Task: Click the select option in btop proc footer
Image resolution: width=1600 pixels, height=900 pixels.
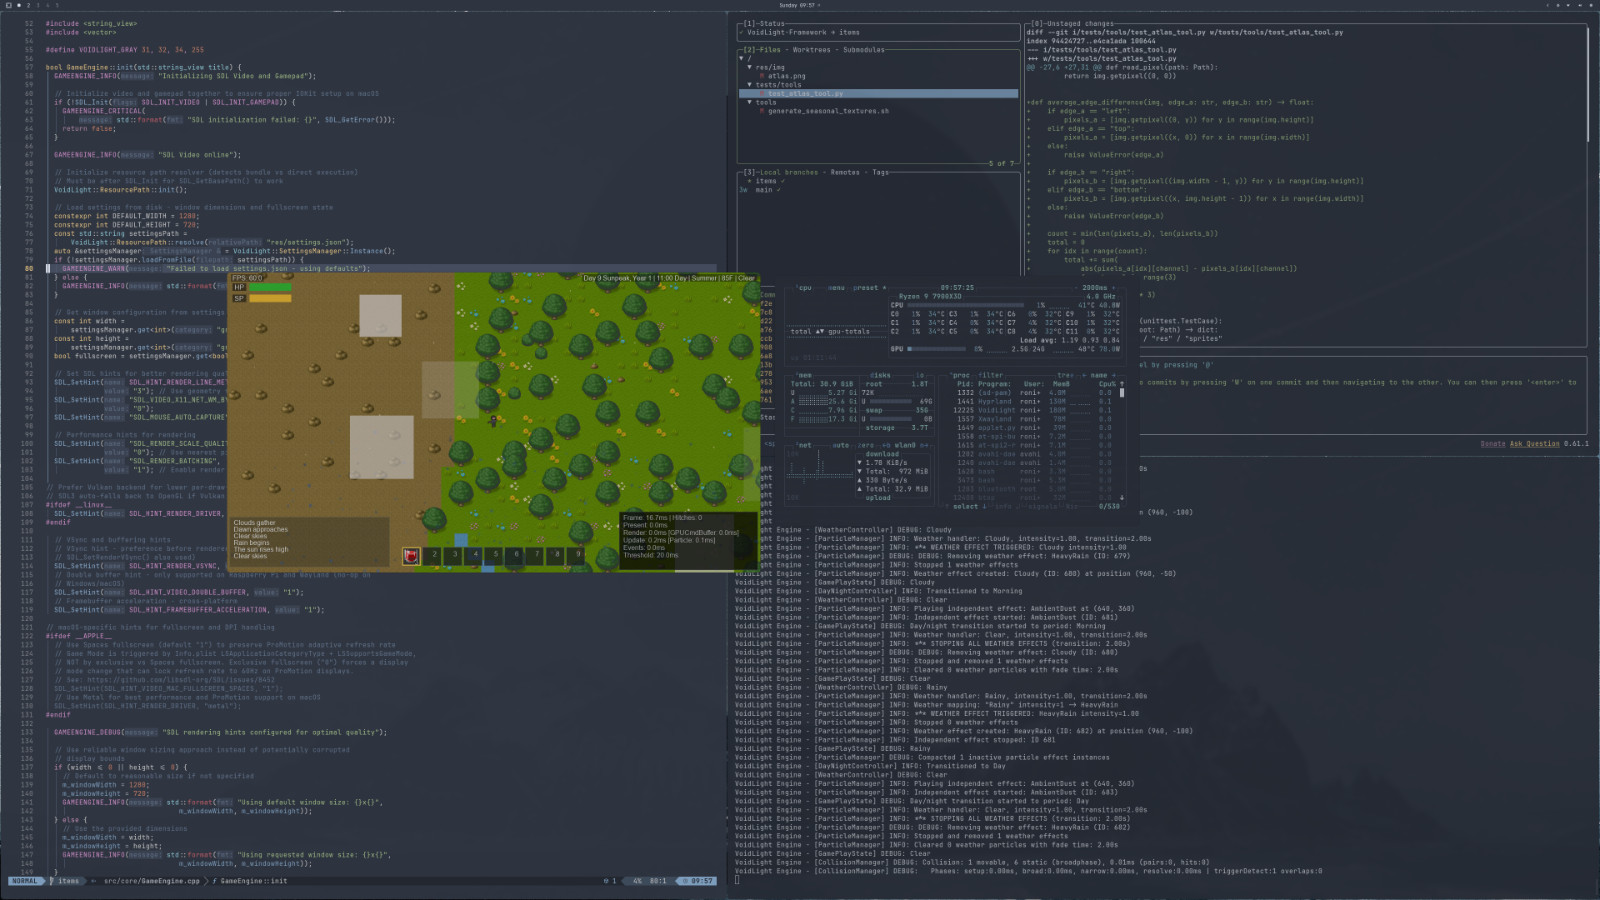Action: click(x=966, y=507)
